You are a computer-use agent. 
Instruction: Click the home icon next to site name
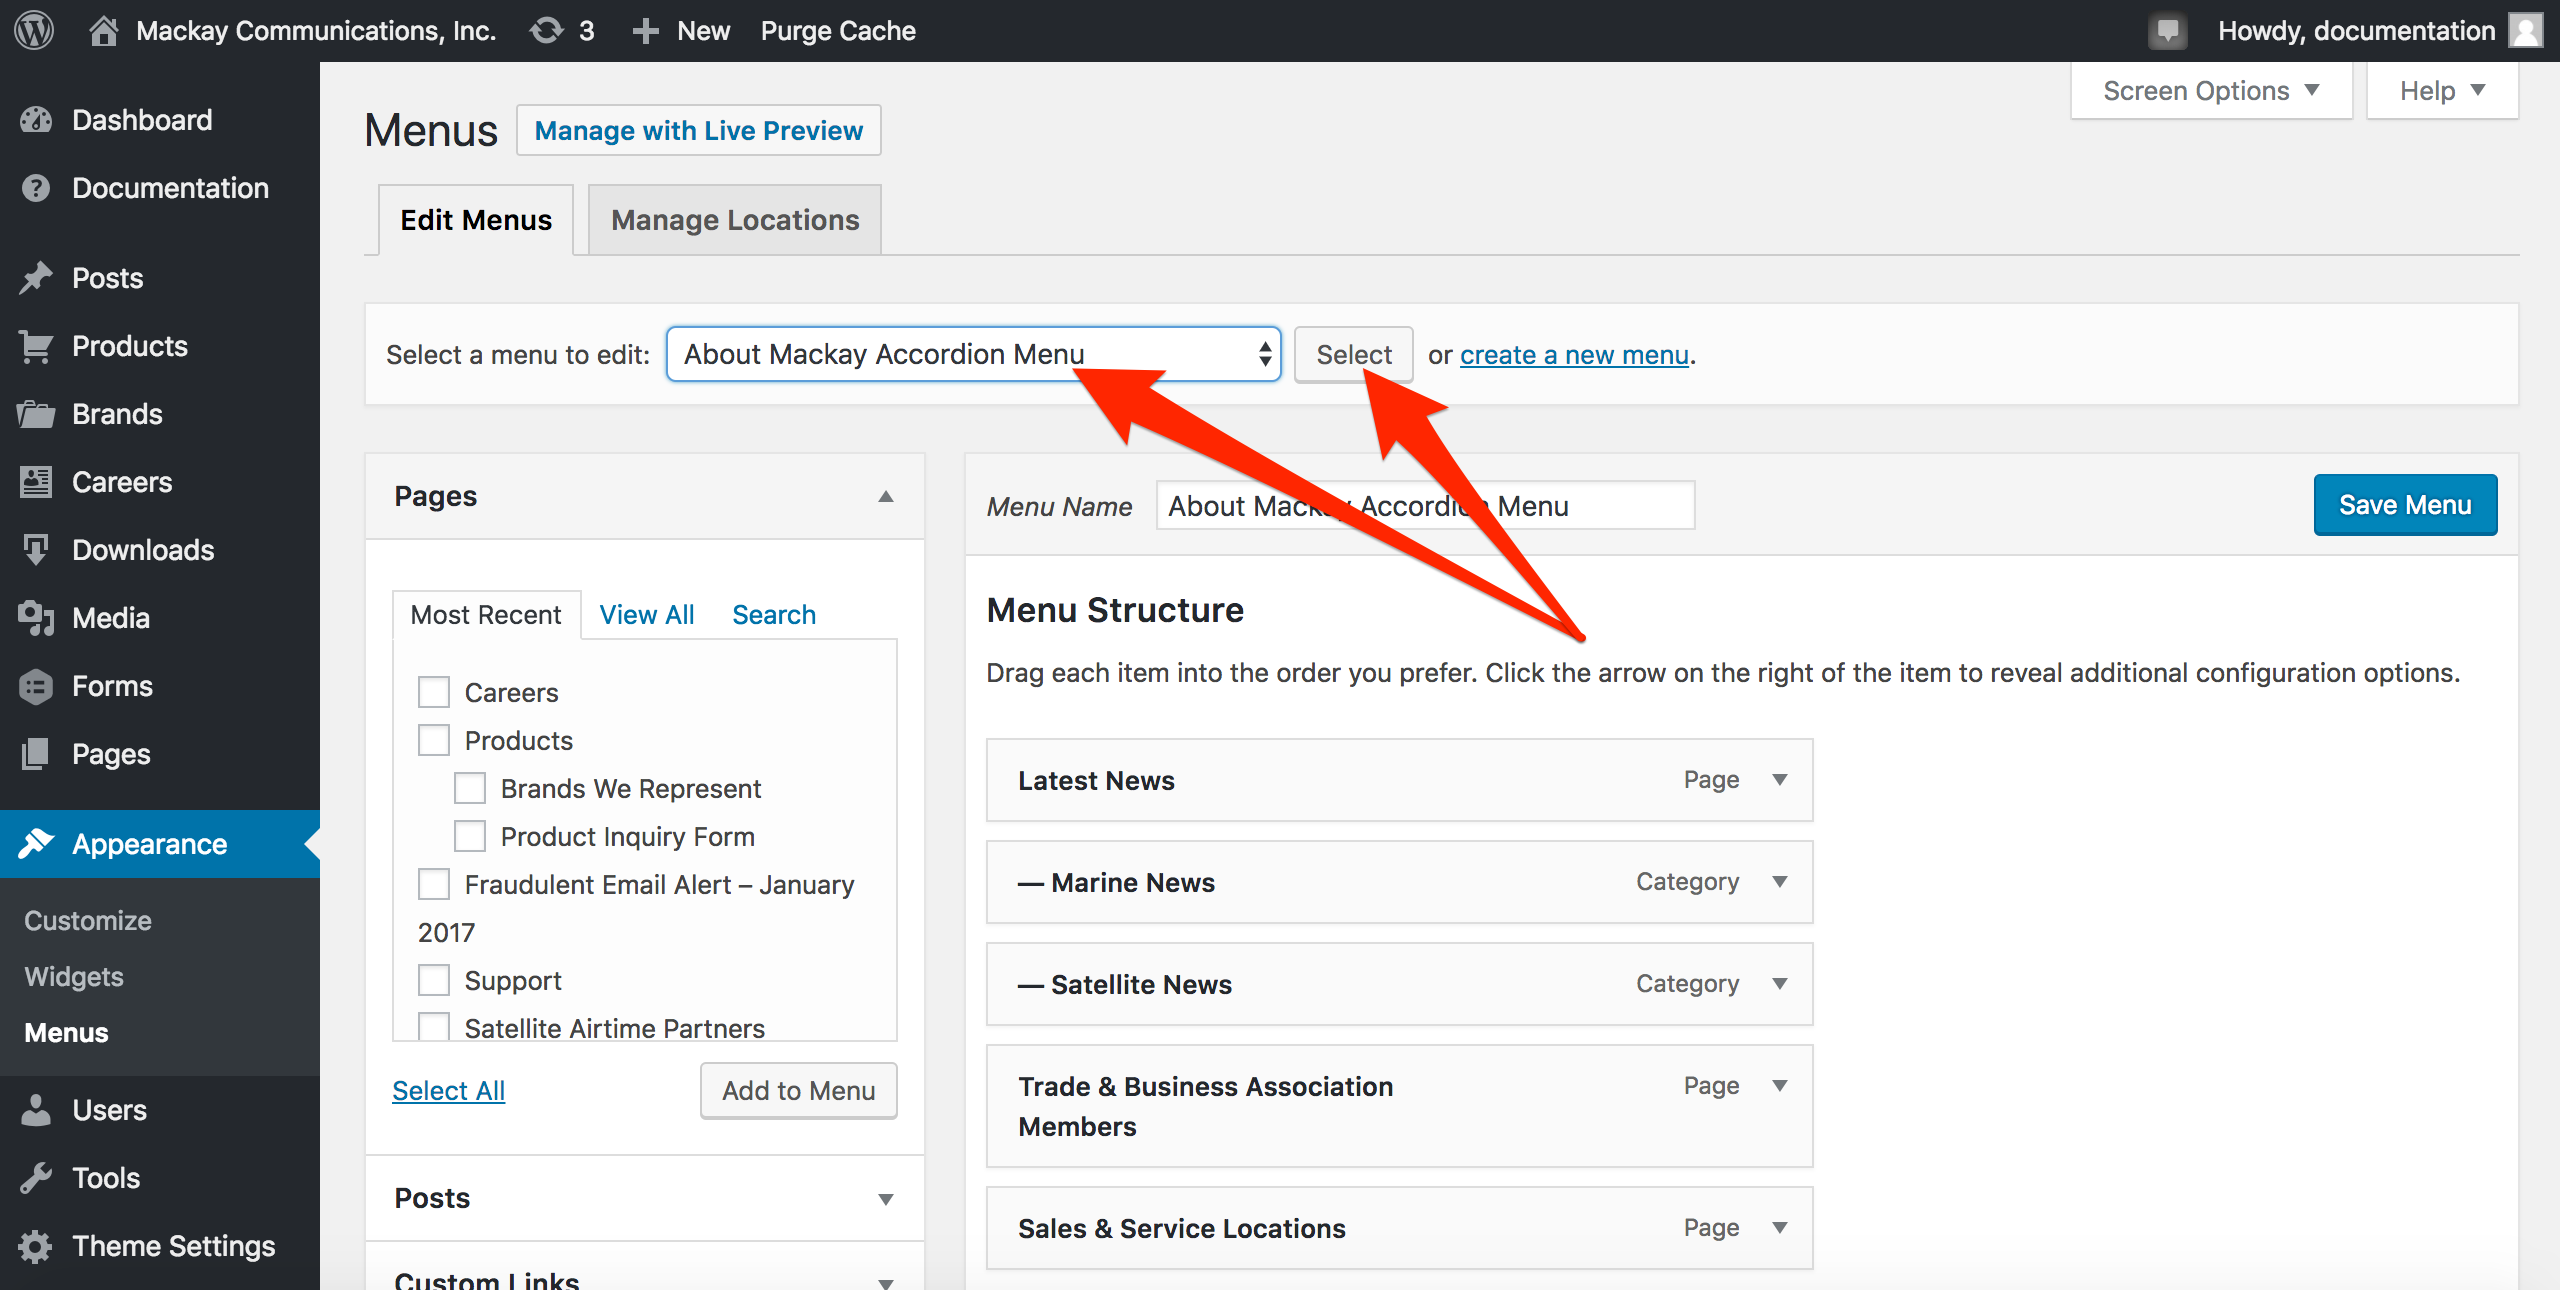[103, 30]
